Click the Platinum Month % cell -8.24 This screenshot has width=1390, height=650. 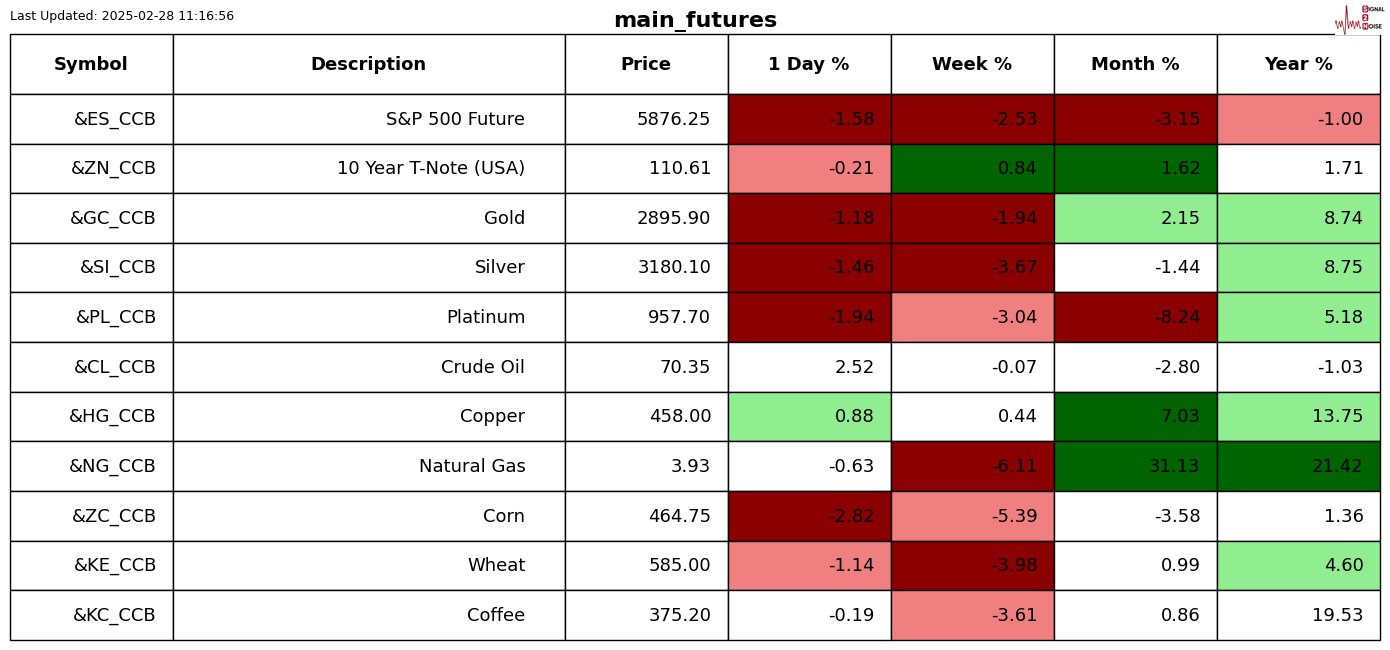click(x=1135, y=317)
